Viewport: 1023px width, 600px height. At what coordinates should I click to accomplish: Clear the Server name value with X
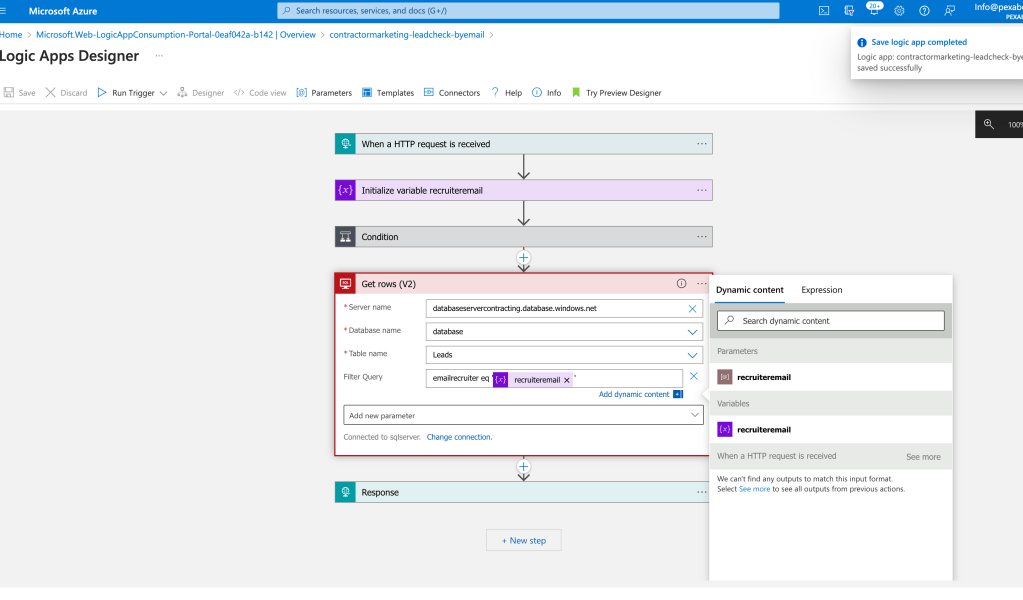tap(692, 308)
